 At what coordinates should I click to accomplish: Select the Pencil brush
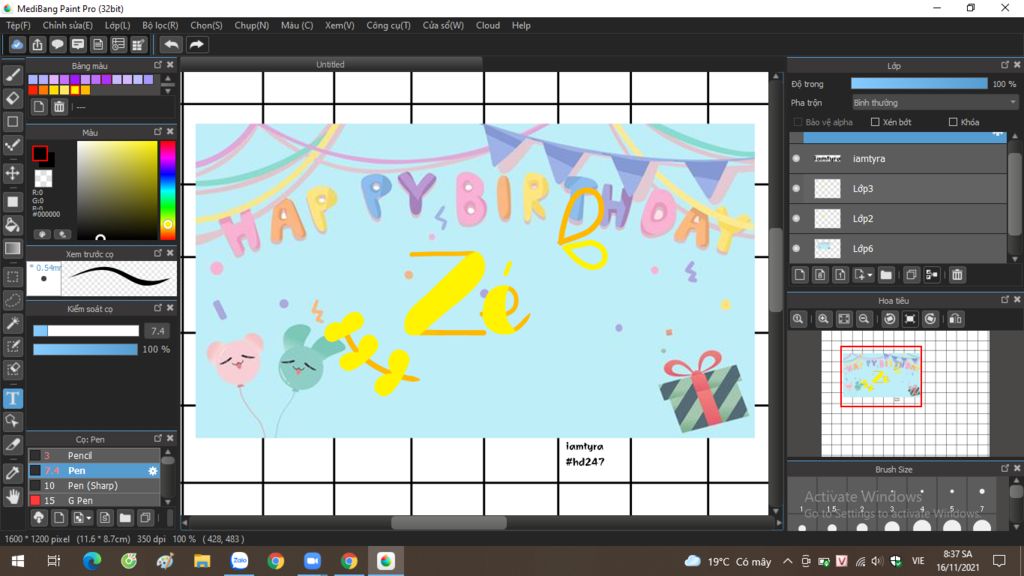coord(94,456)
